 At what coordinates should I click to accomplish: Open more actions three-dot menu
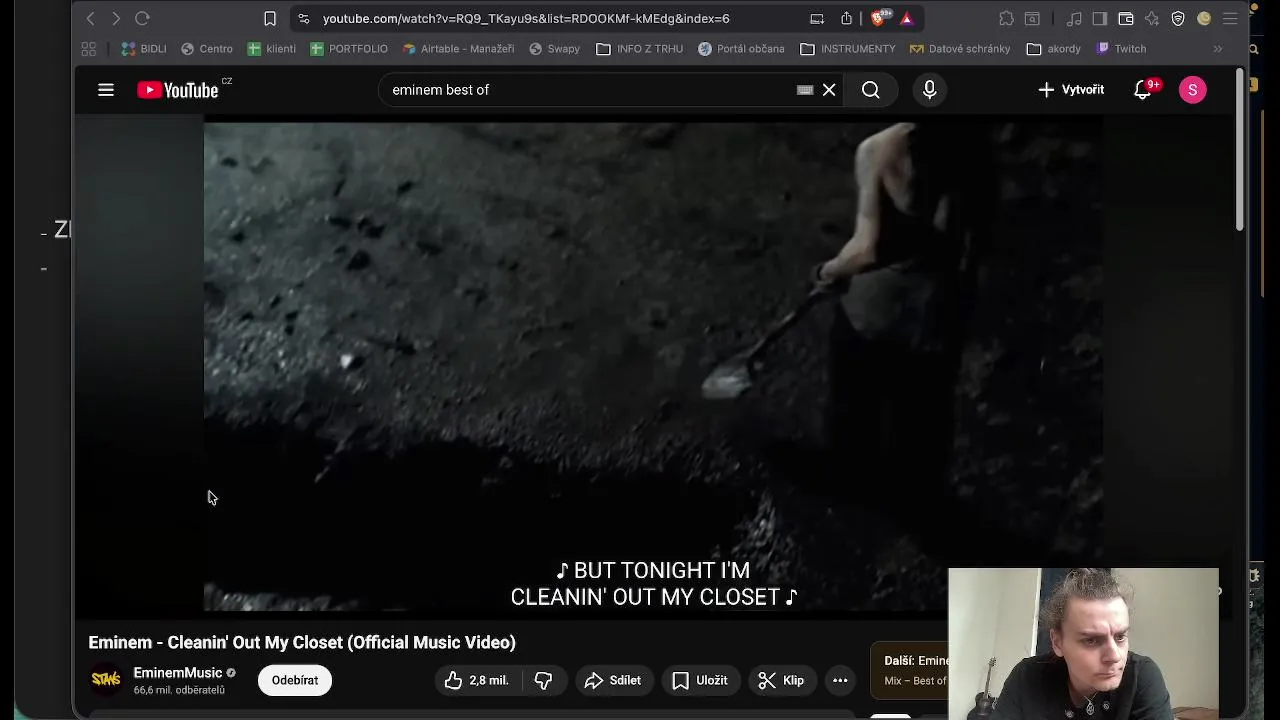click(x=840, y=680)
